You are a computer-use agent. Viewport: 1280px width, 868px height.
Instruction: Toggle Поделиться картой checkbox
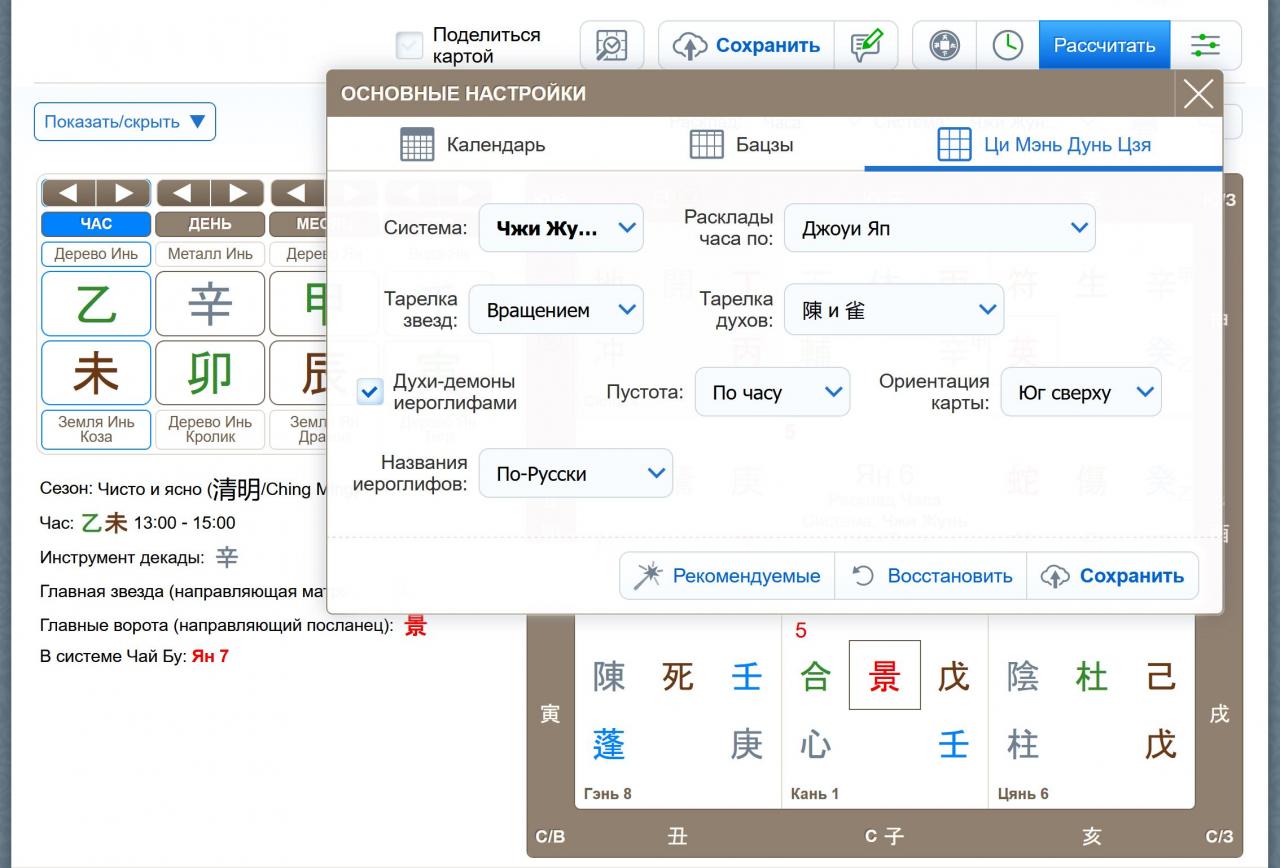[x=409, y=46]
